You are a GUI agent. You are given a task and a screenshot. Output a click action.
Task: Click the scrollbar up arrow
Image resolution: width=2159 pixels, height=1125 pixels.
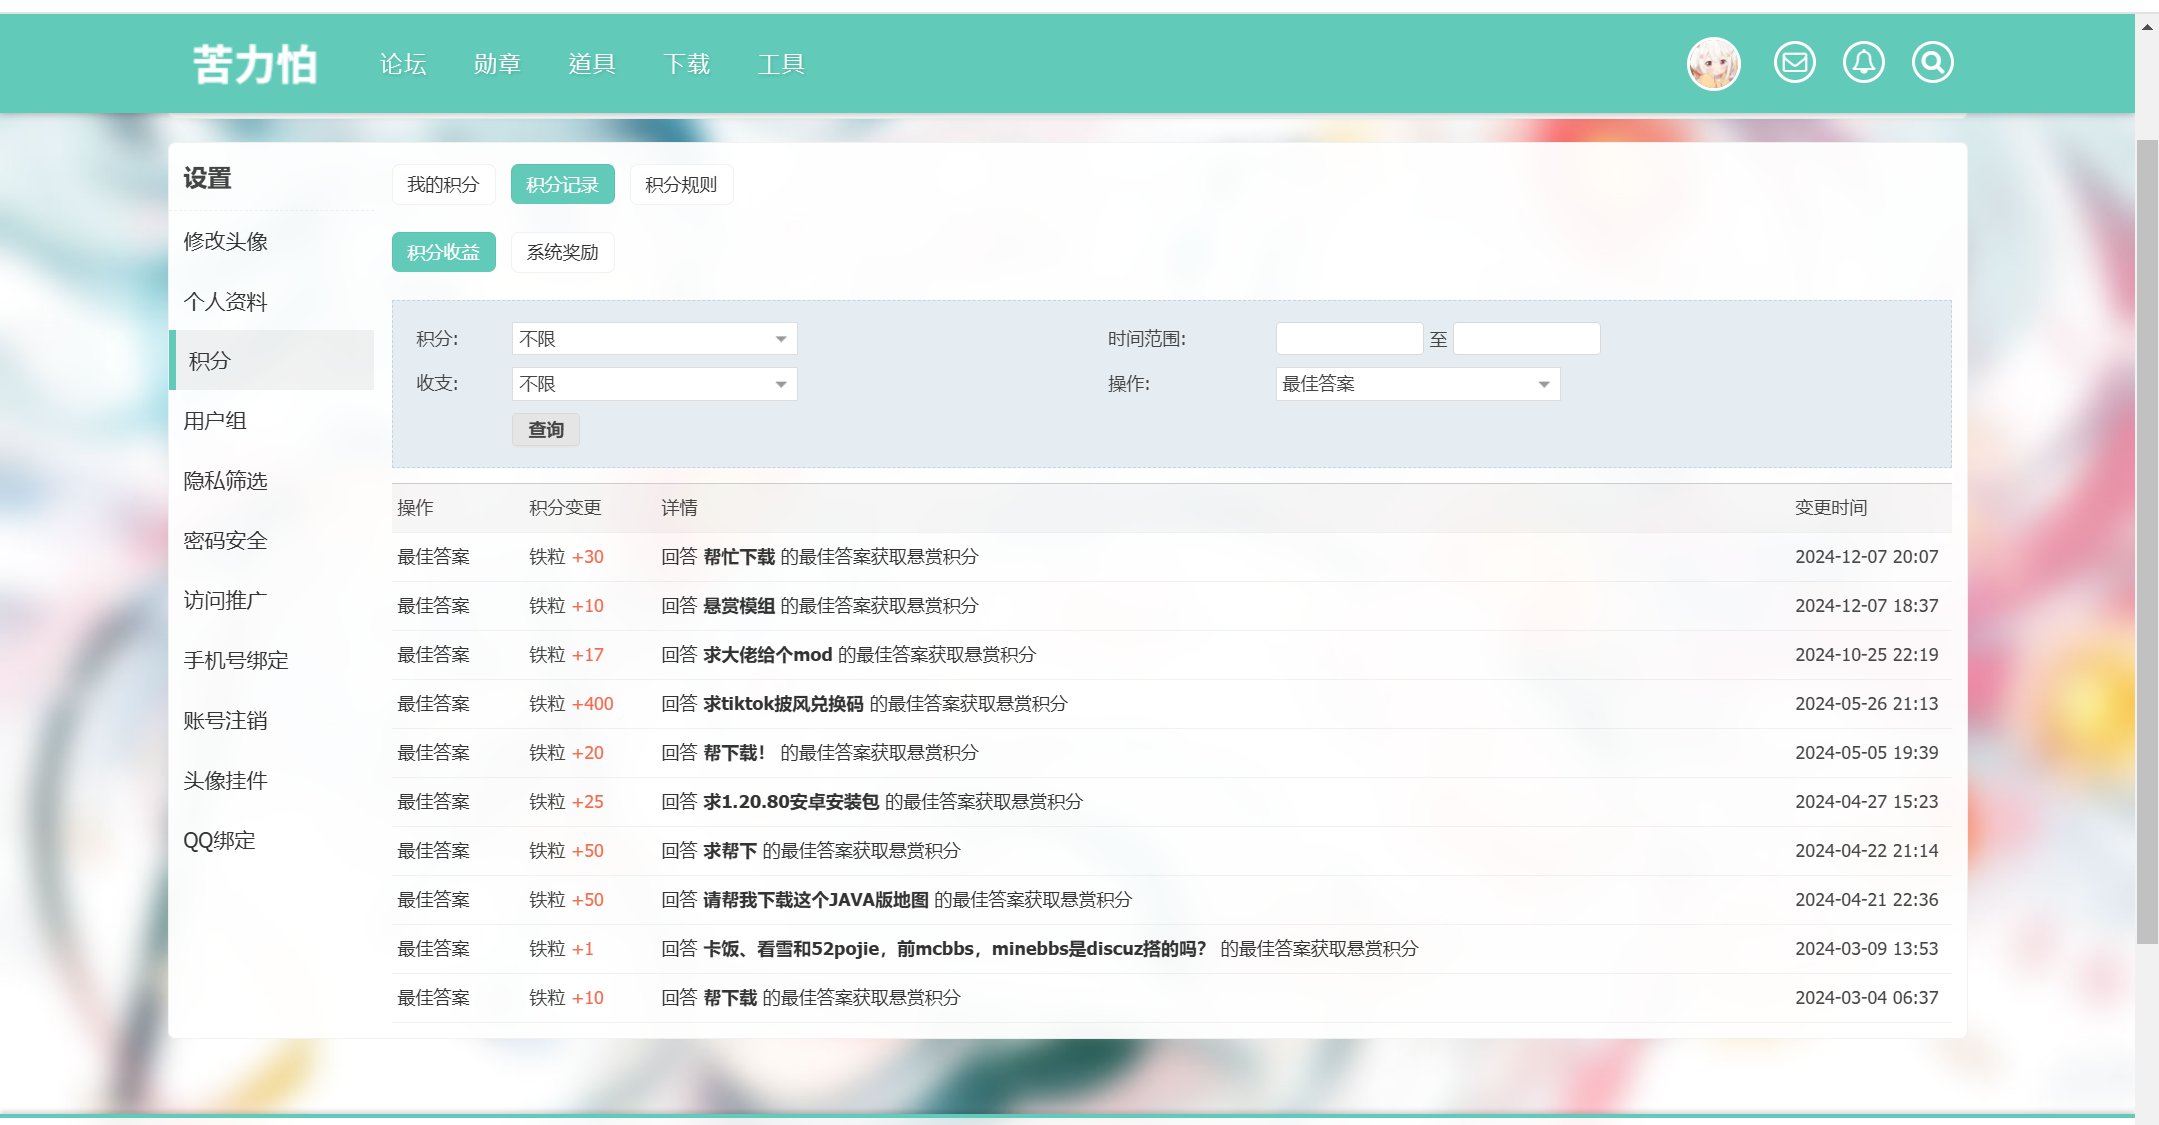point(2147,27)
